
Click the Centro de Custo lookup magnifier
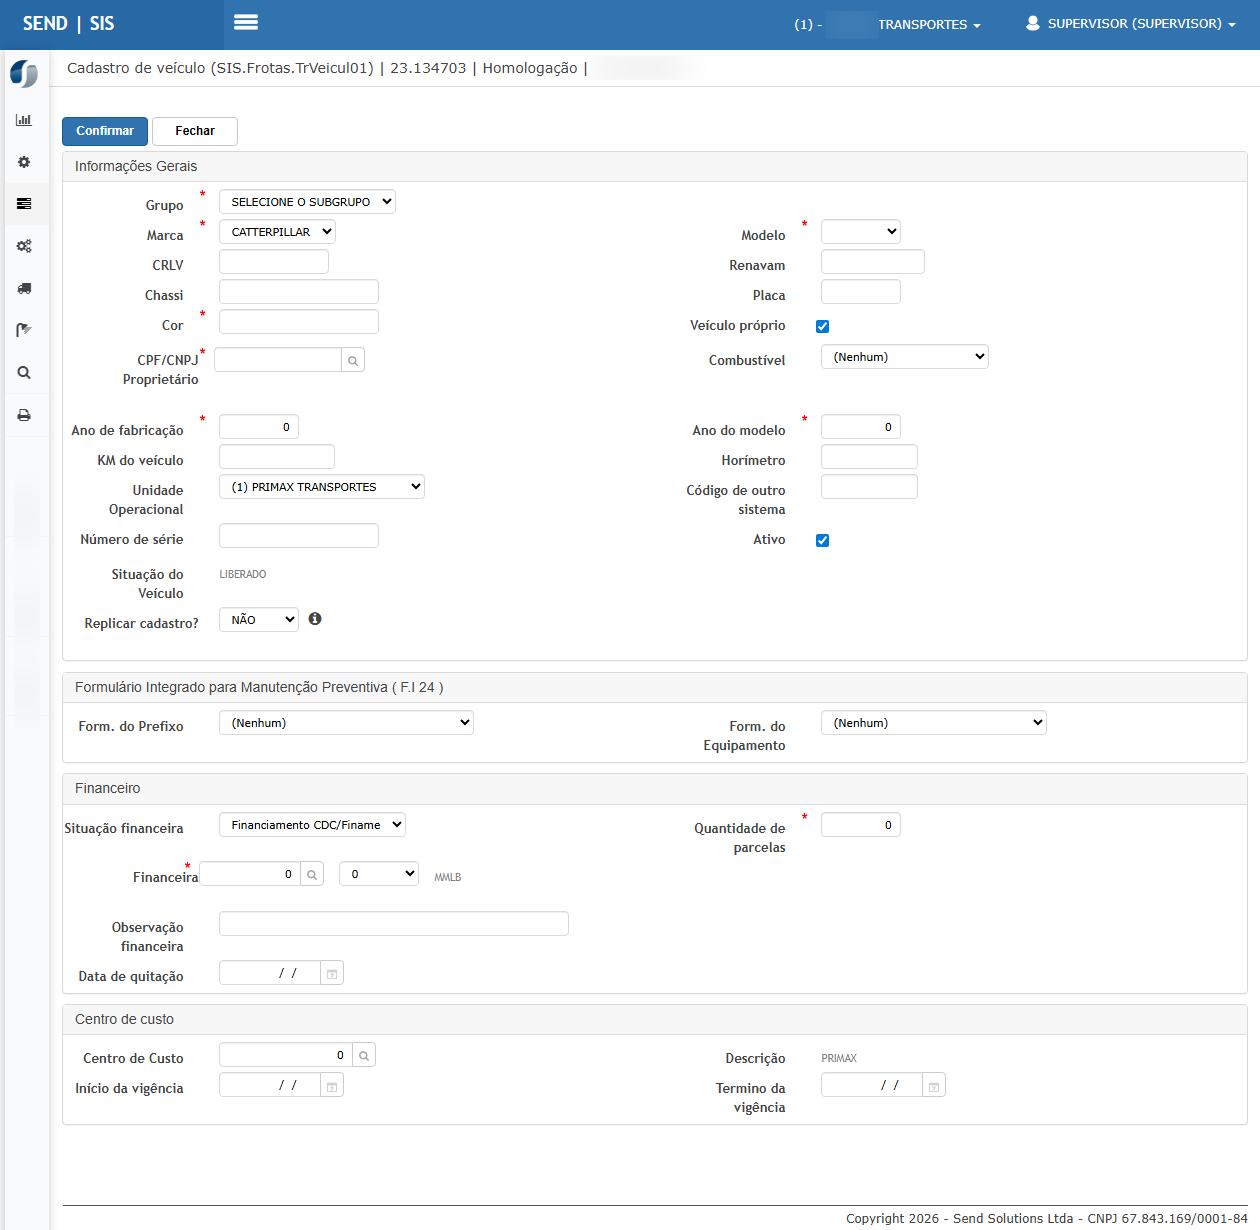pyautogui.click(x=364, y=1055)
